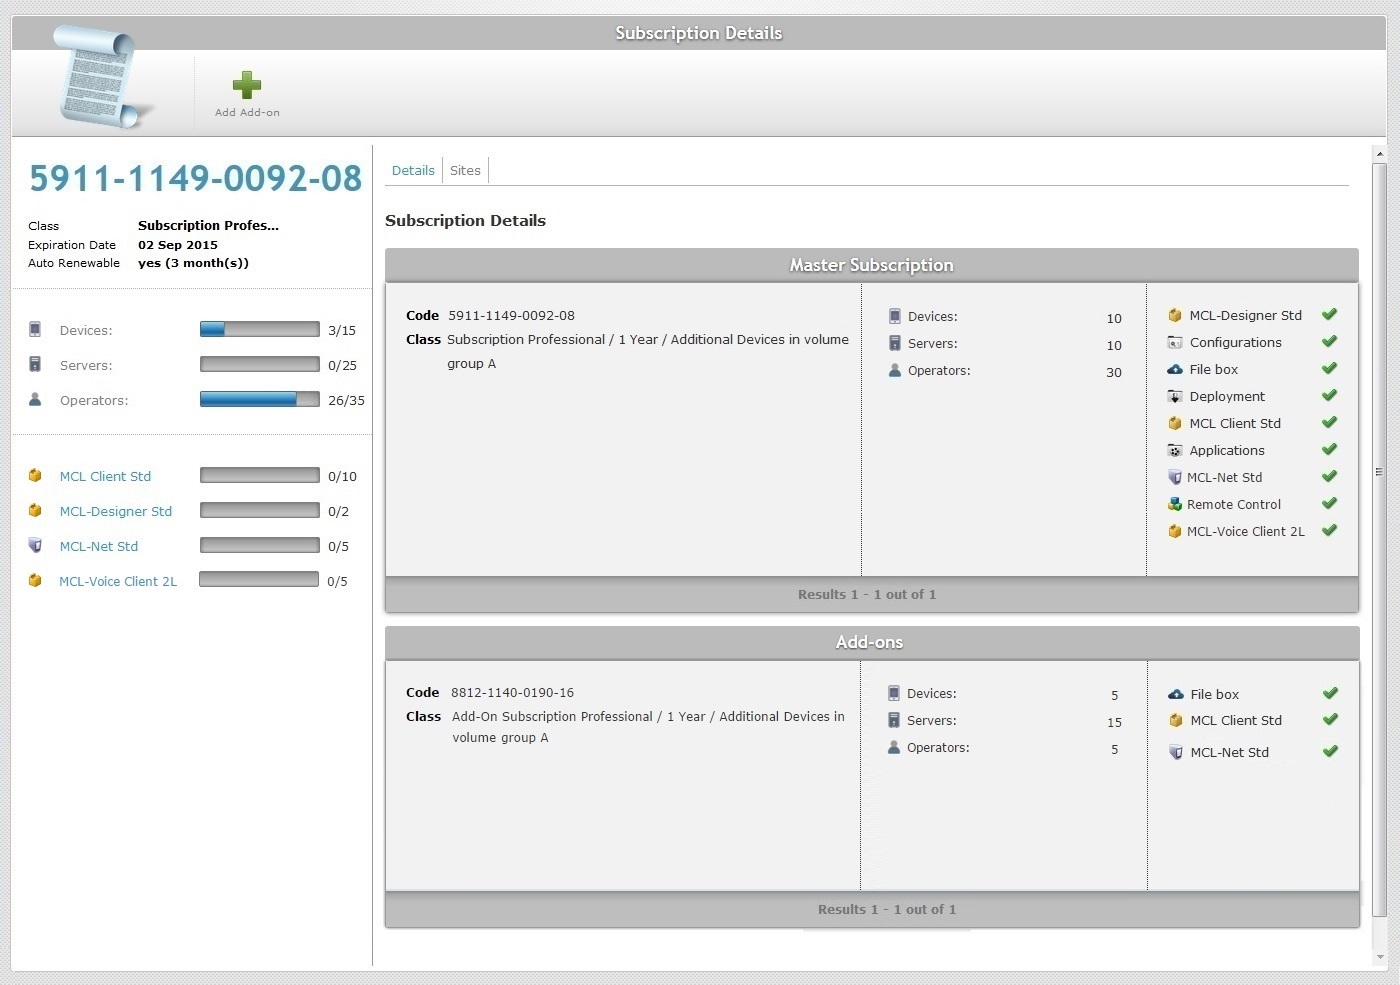Open the MCL-Voice Client 2L link

tap(118, 581)
